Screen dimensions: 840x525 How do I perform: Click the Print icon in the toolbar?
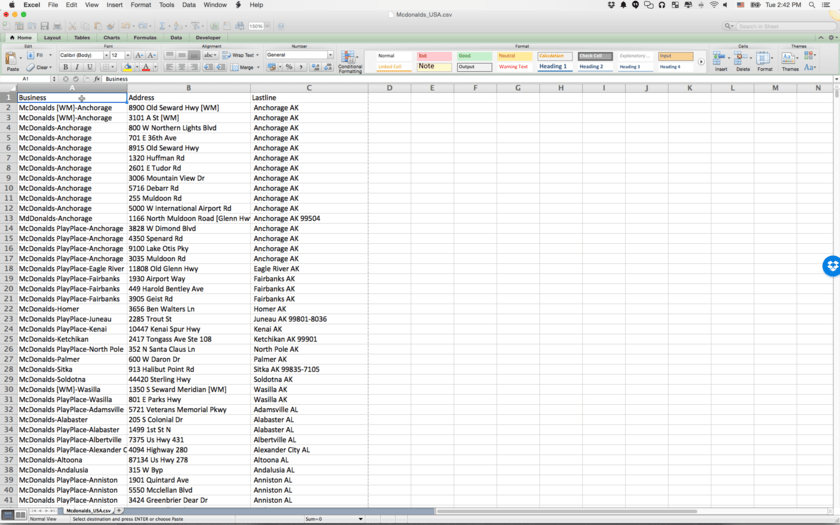57,26
